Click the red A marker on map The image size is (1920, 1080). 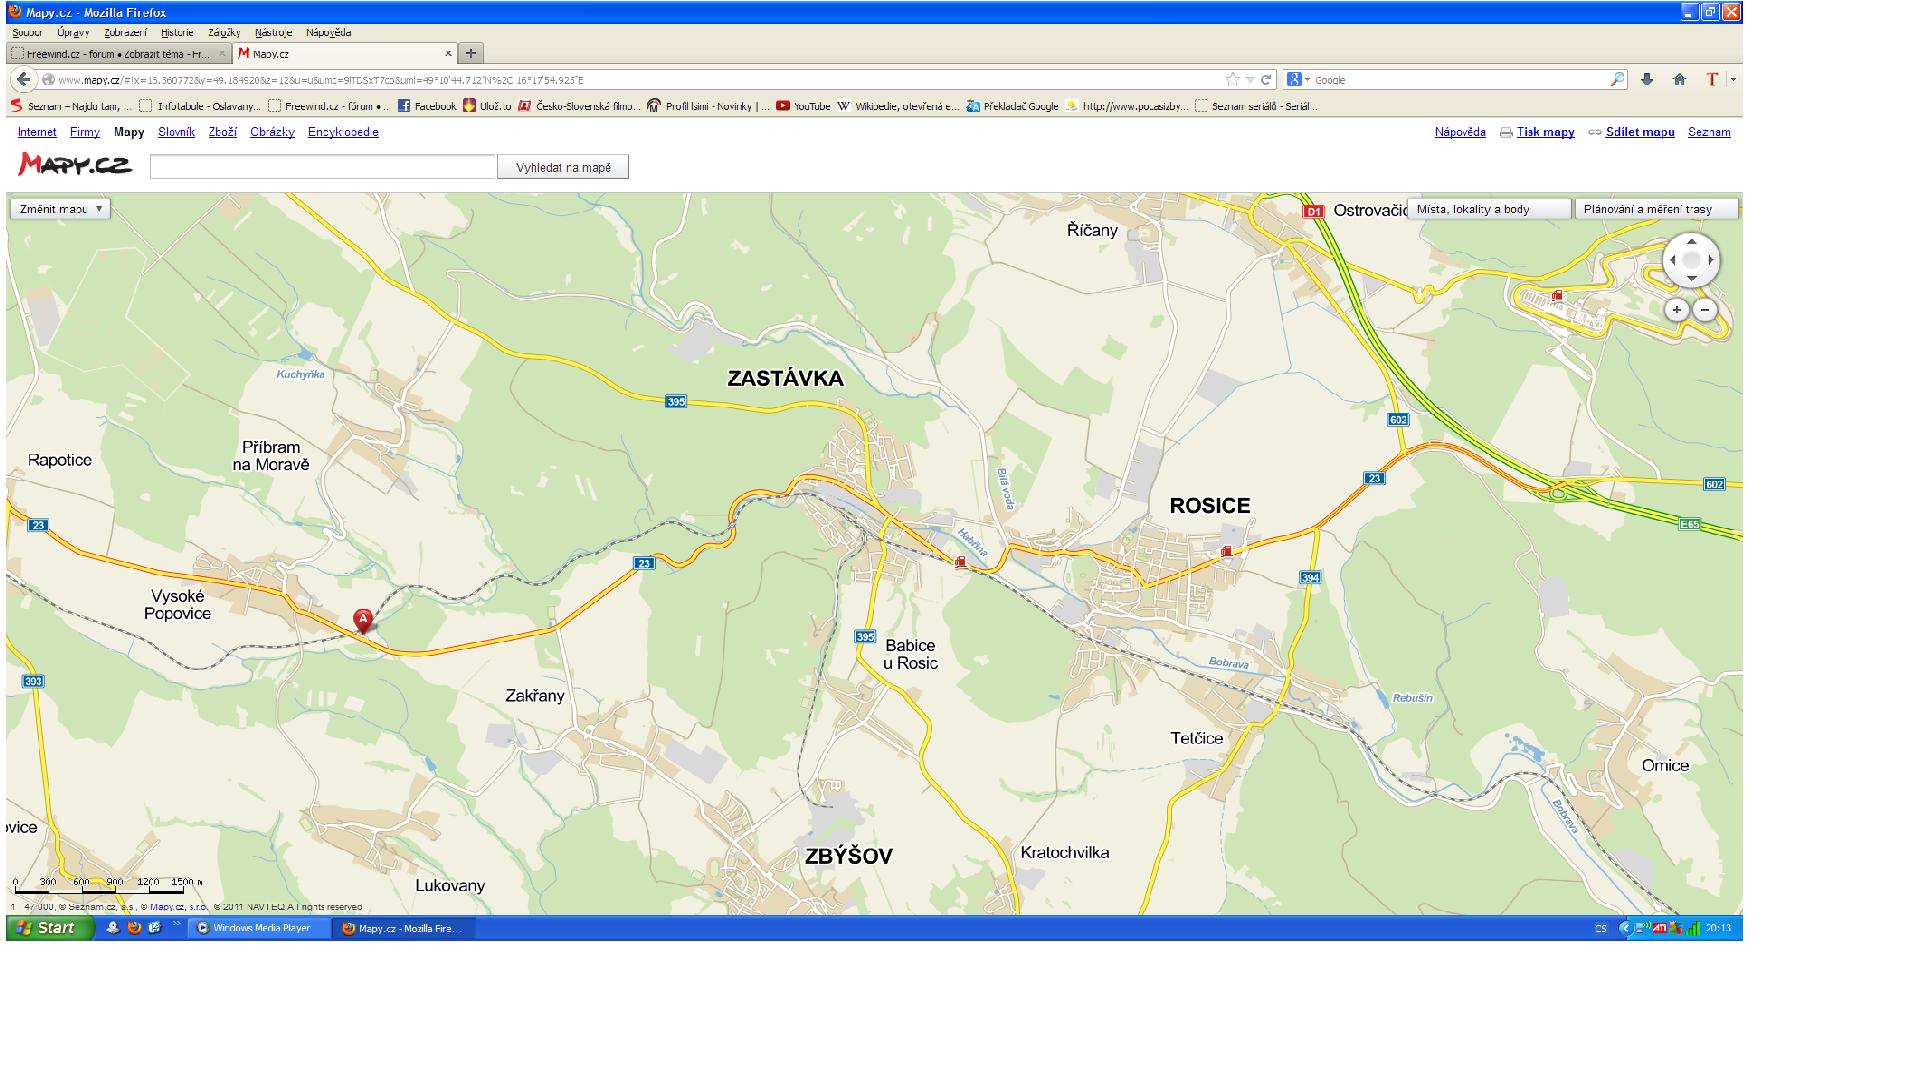363,619
